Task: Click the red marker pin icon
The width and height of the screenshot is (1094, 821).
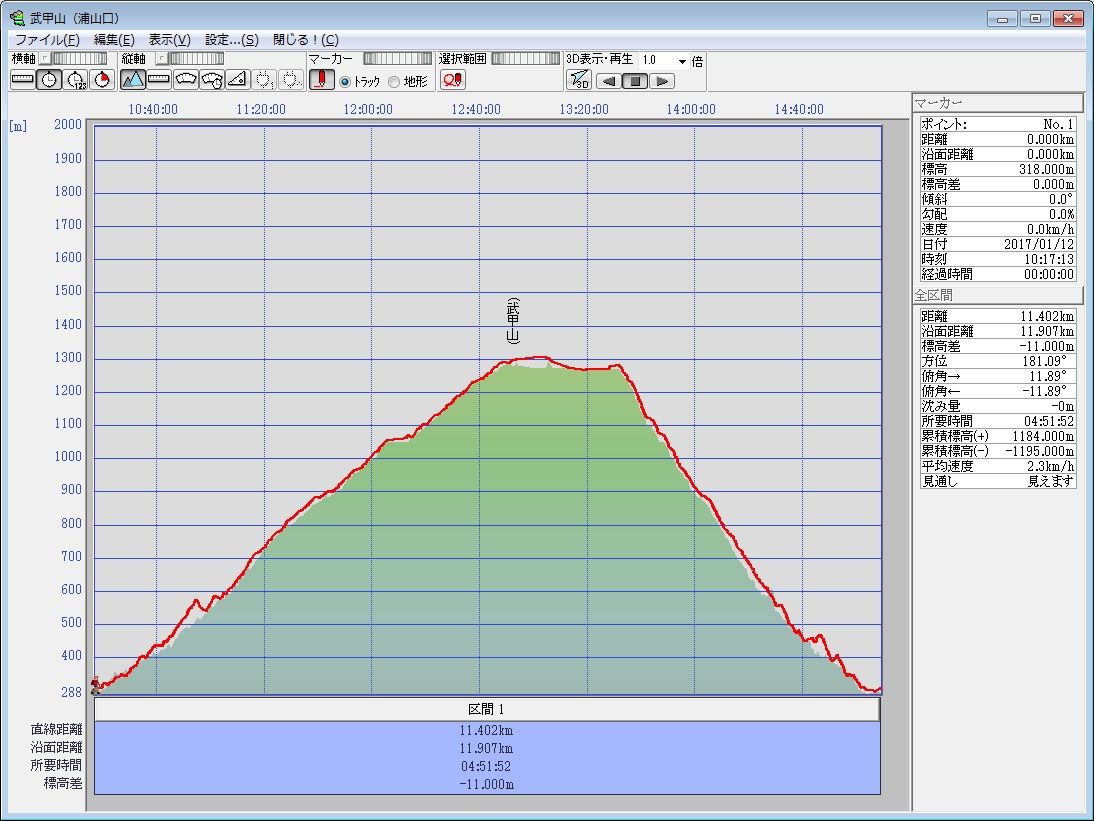Action: [321, 80]
